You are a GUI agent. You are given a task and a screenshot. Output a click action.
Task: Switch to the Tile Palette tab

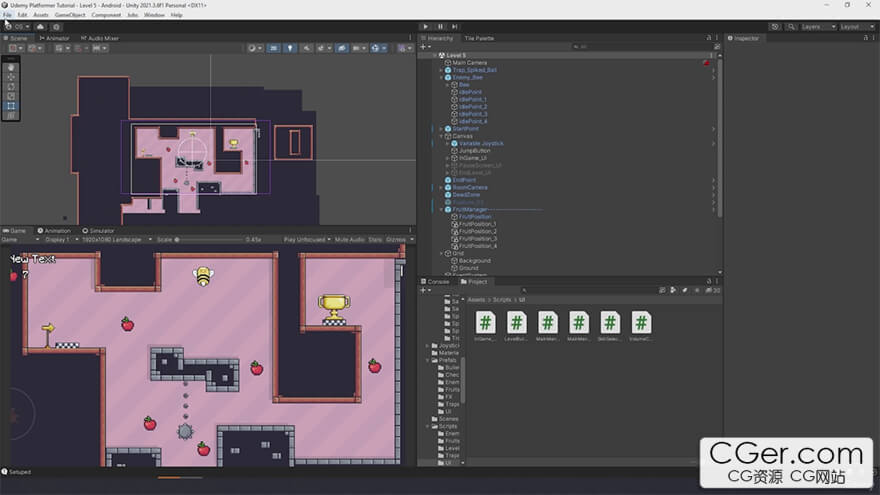click(x=479, y=38)
